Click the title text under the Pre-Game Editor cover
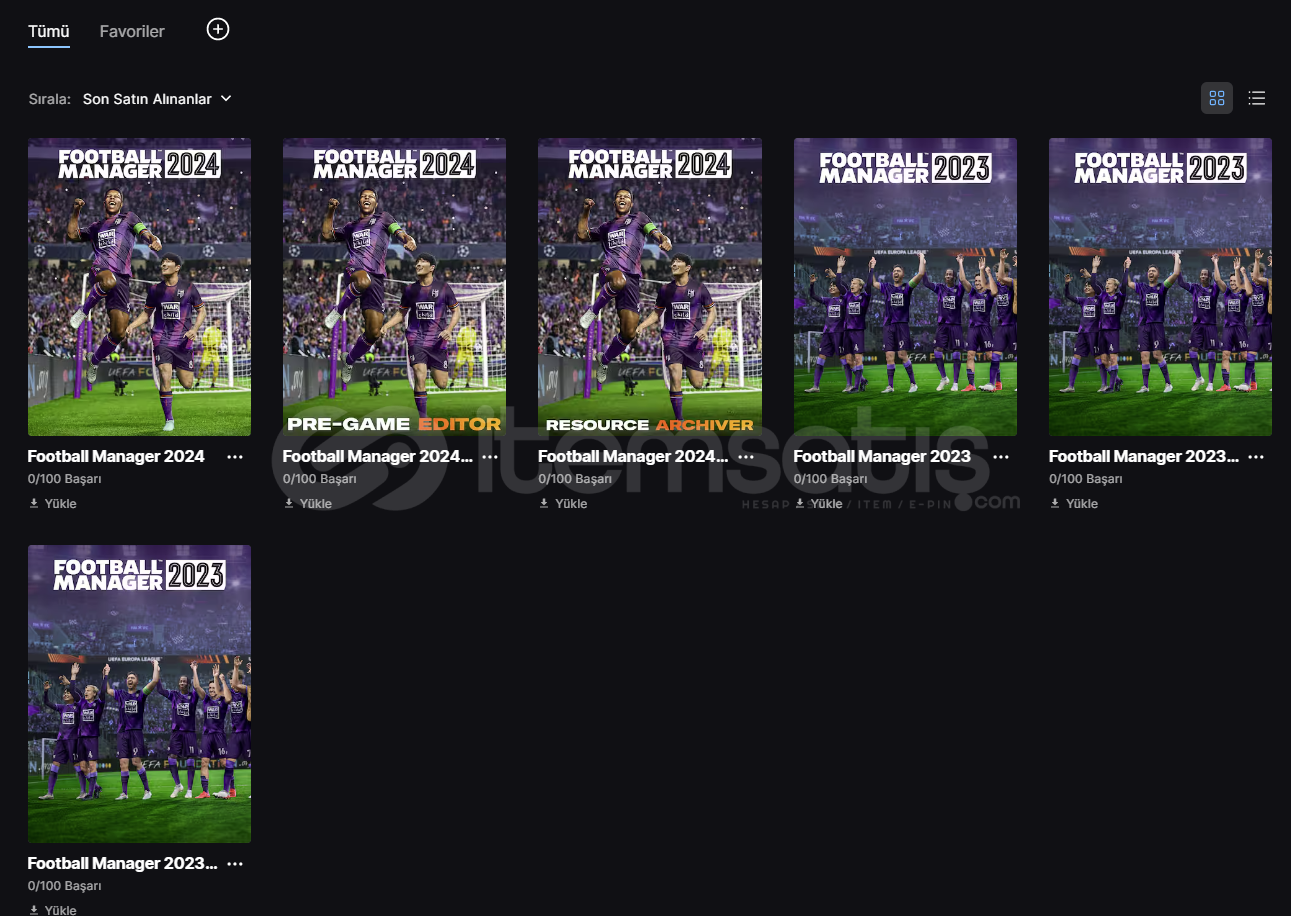 pyautogui.click(x=378, y=456)
